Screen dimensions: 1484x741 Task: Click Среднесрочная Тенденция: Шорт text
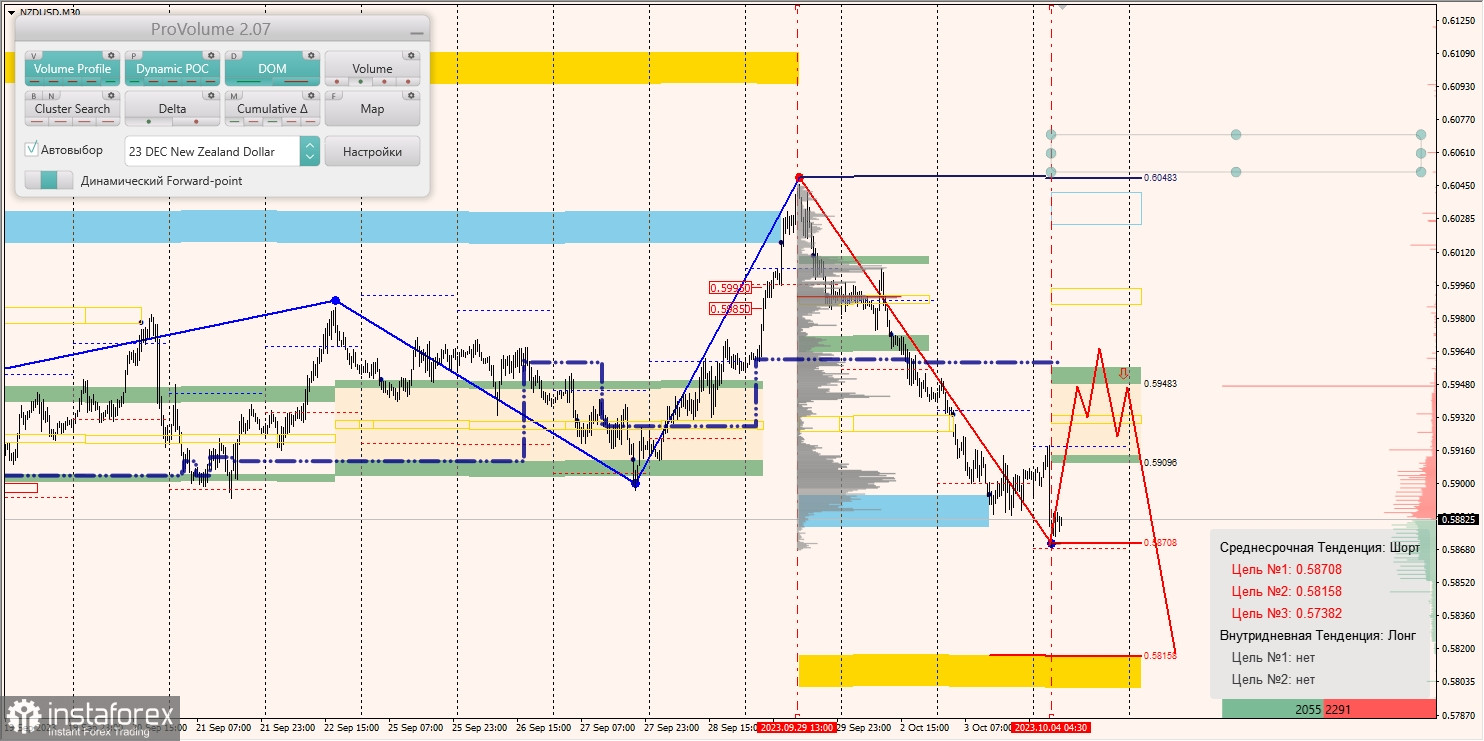click(1319, 547)
